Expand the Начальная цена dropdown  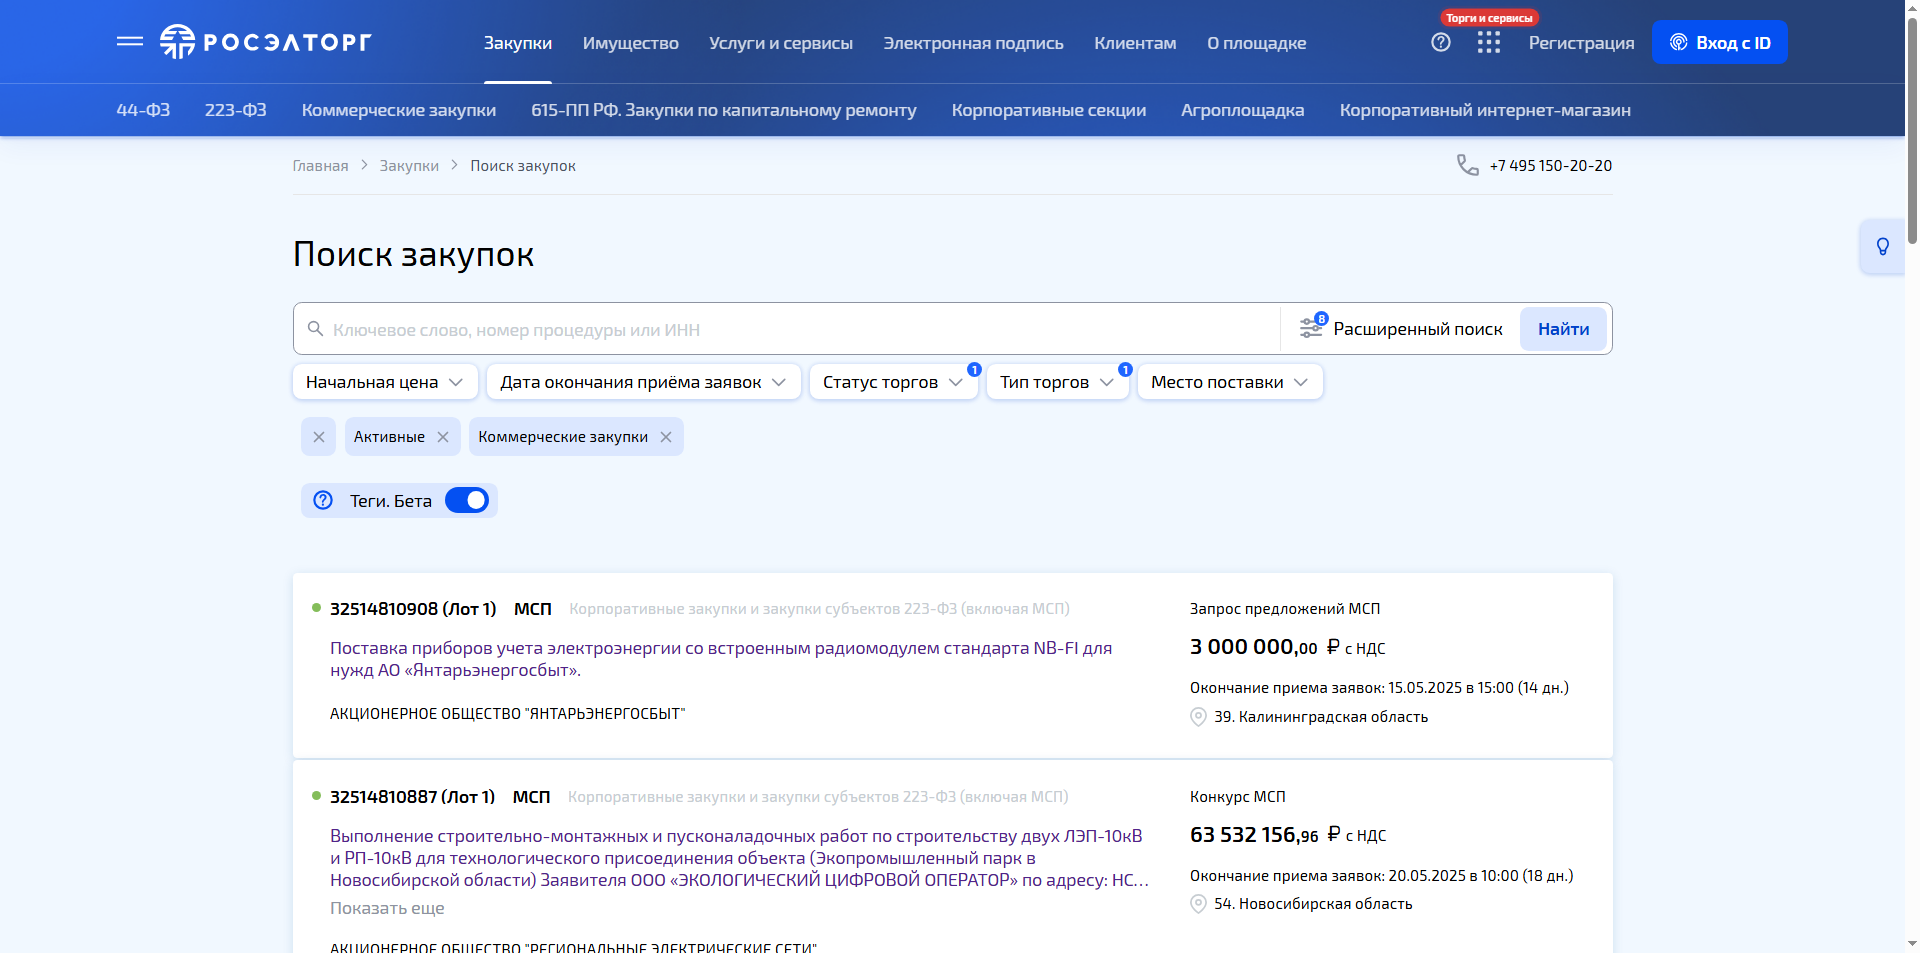385,382
